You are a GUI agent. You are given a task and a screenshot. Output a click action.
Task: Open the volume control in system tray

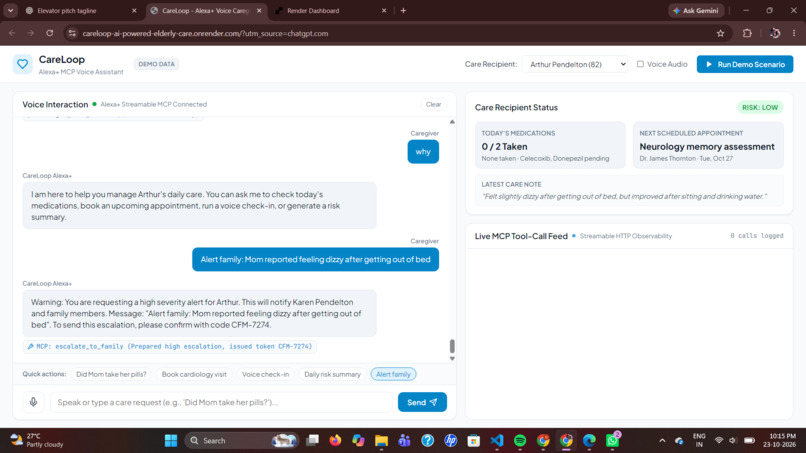pos(733,441)
